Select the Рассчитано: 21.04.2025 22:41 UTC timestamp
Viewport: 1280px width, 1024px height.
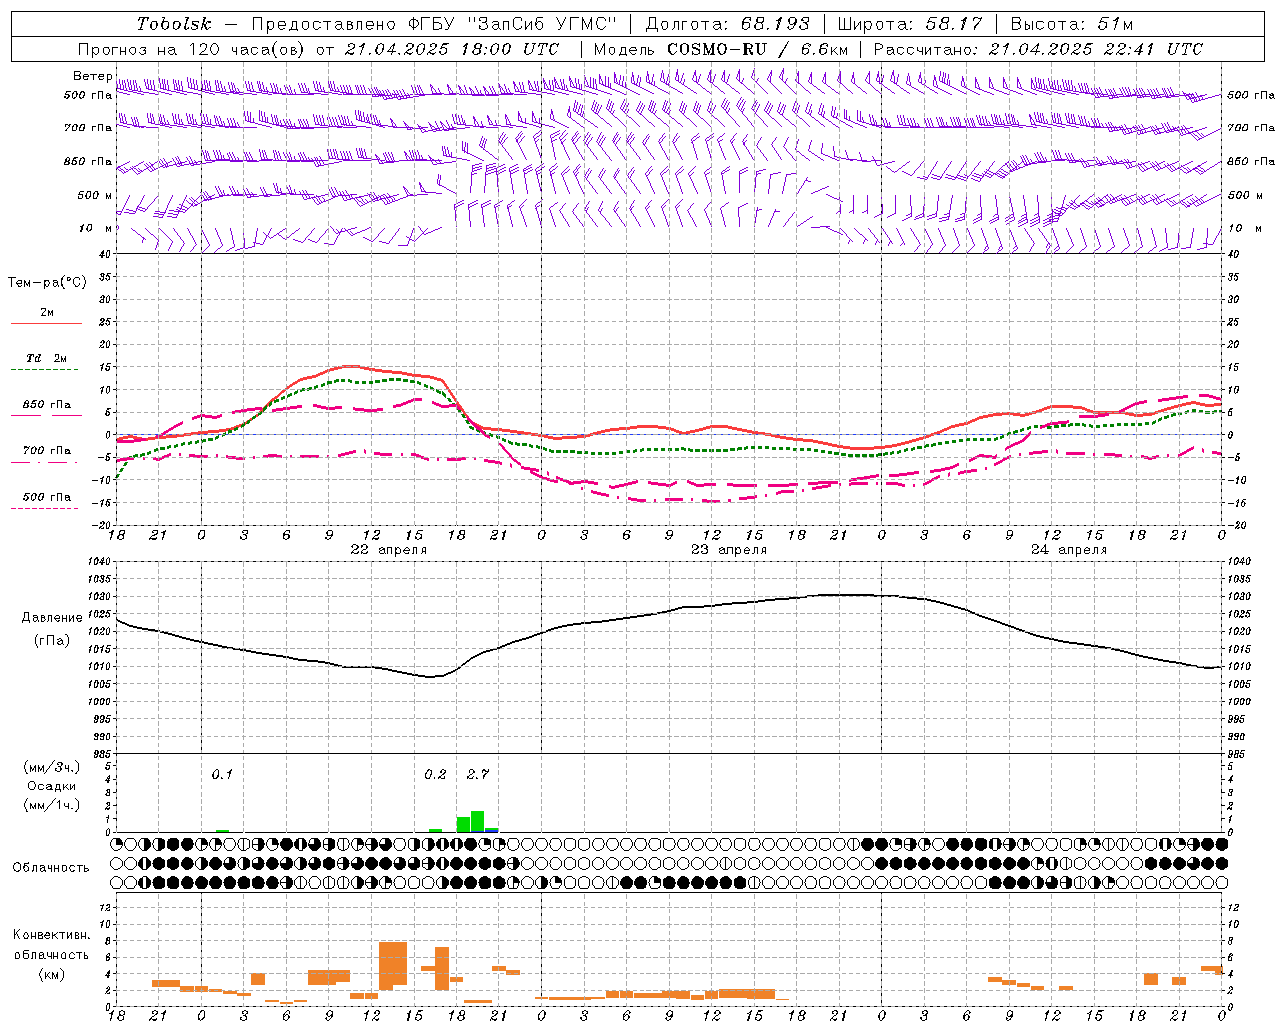[1038, 49]
